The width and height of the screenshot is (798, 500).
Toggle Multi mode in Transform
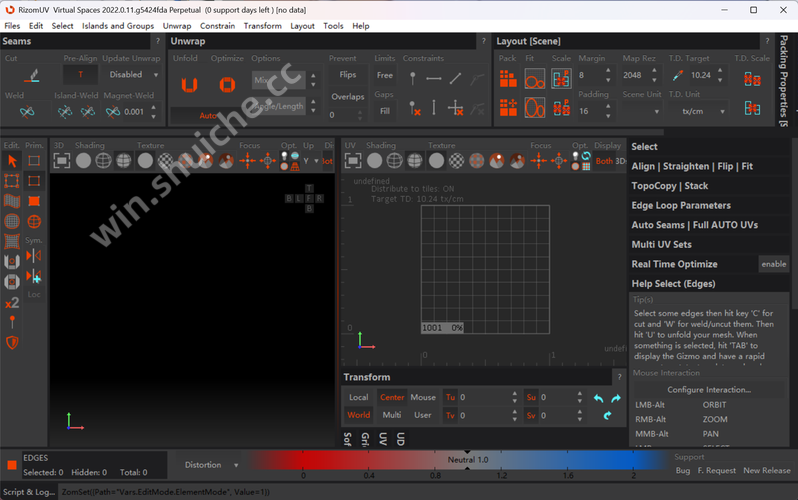click(x=392, y=415)
